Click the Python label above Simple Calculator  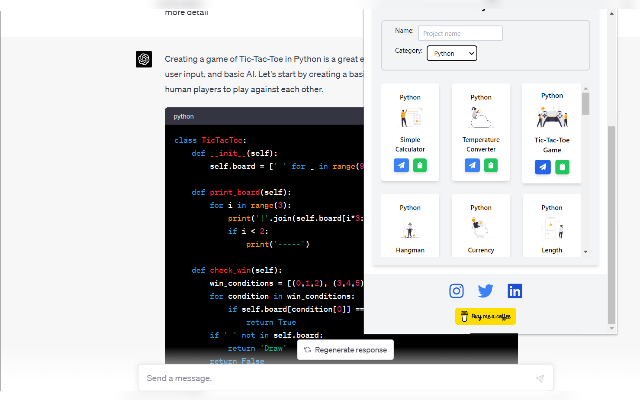click(x=410, y=97)
